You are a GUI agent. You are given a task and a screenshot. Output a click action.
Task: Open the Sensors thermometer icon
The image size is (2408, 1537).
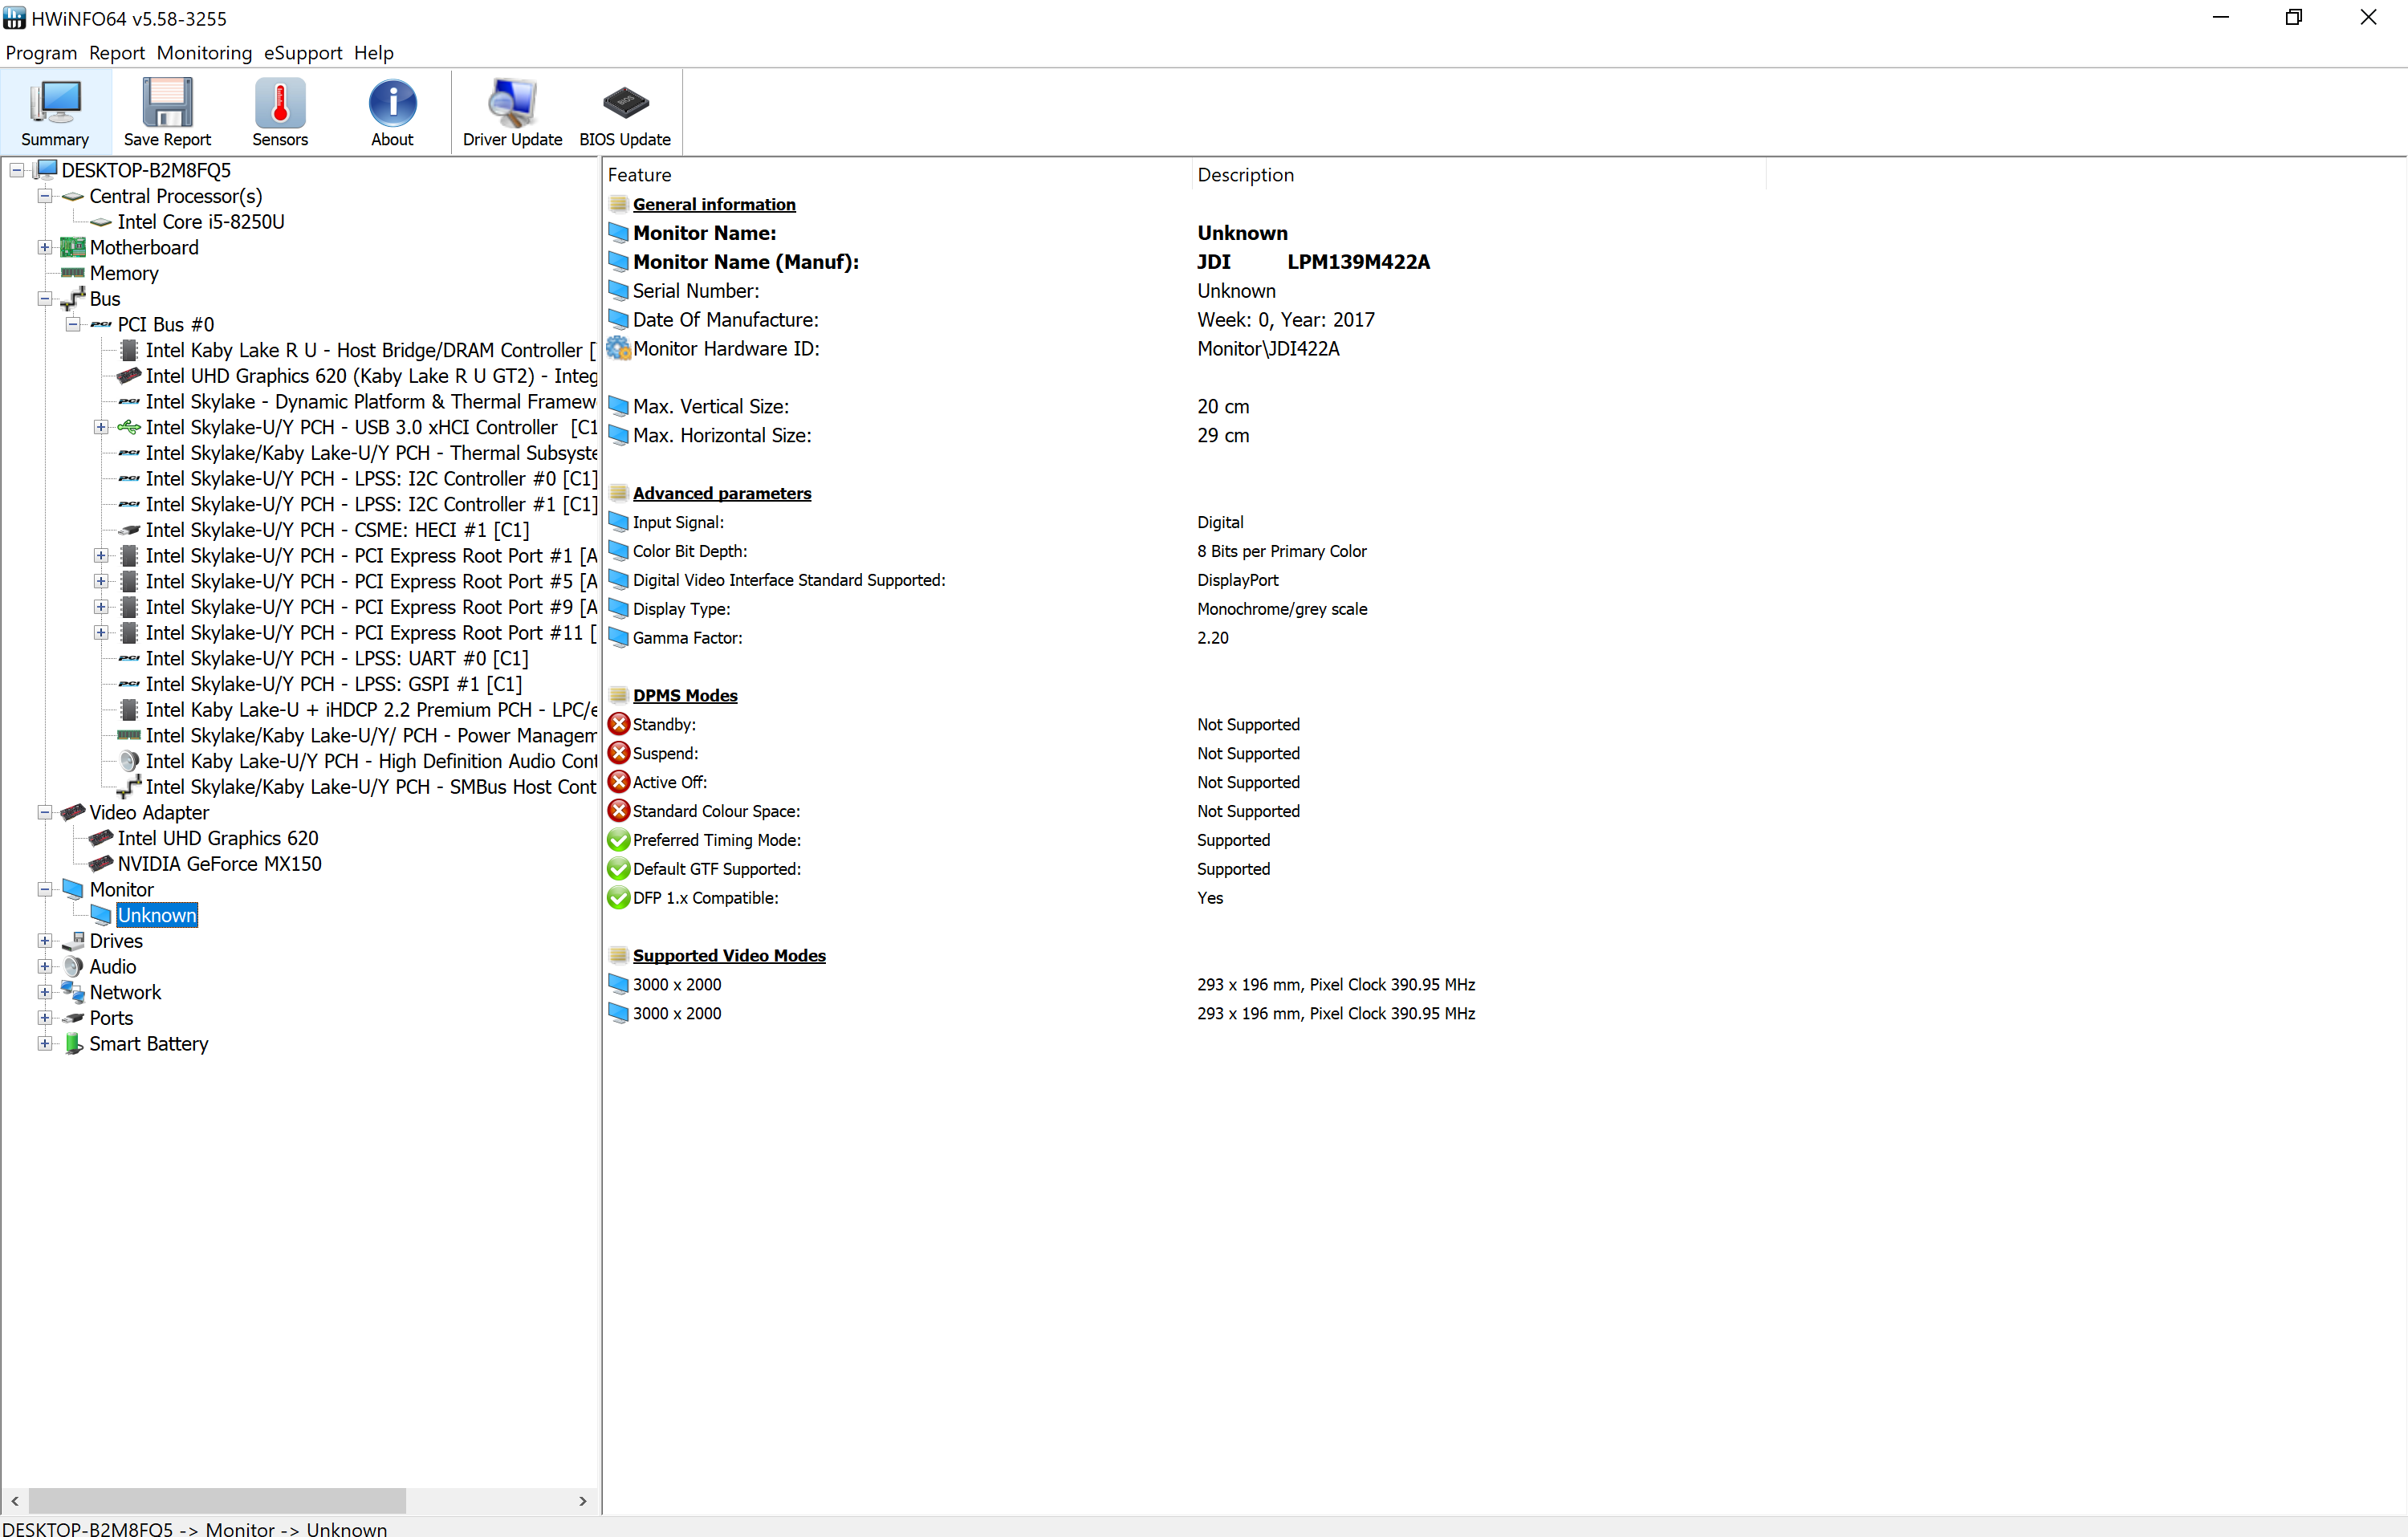[x=280, y=102]
